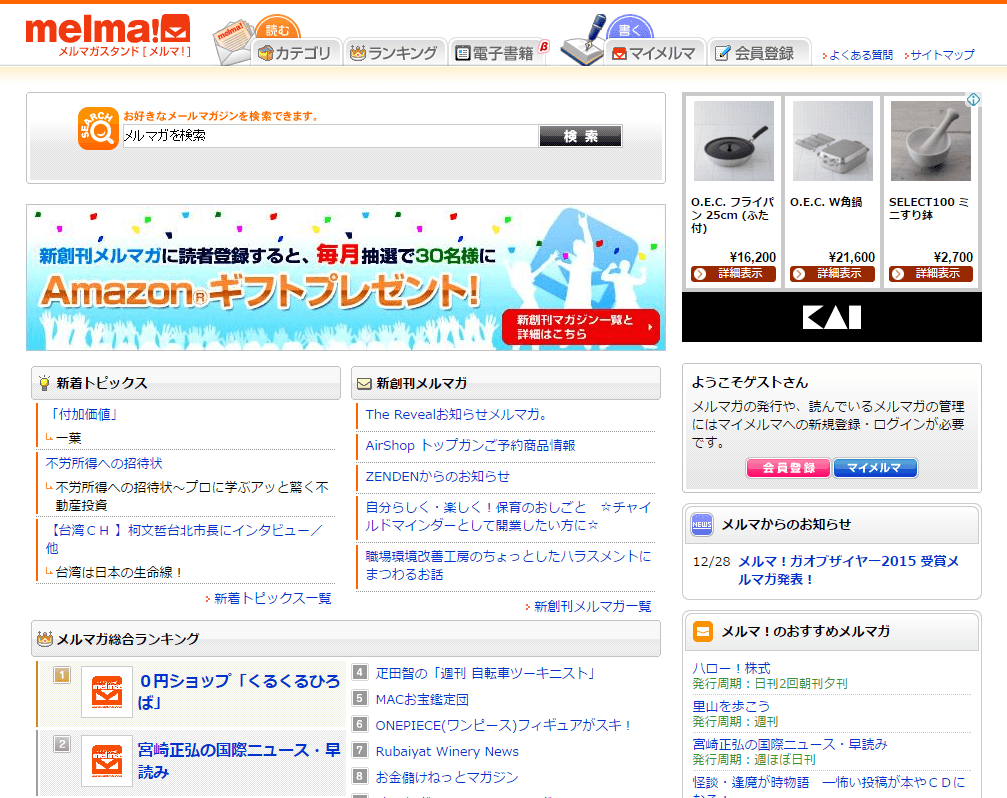
Task: Open The Revealお知らせメルマガ link
Action: [x=456, y=415]
